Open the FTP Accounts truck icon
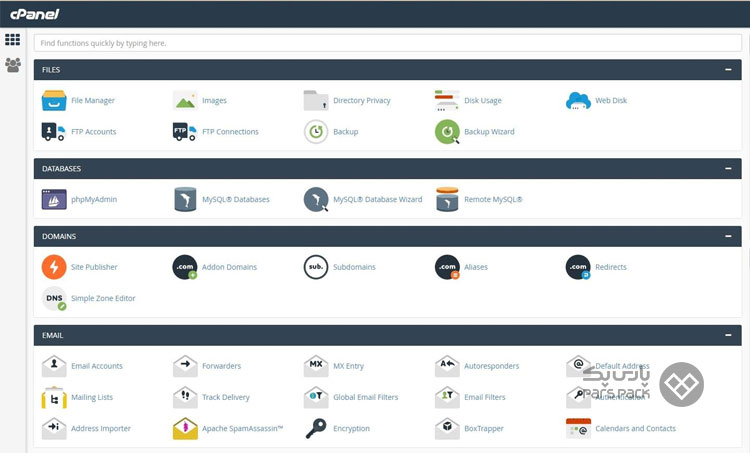750x453 pixels. point(54,132)
